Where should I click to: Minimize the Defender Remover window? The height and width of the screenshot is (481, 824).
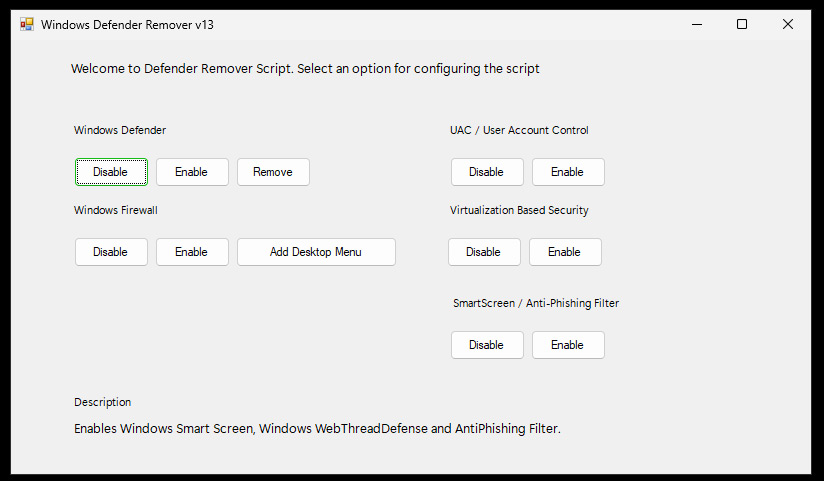pos(697,24)
